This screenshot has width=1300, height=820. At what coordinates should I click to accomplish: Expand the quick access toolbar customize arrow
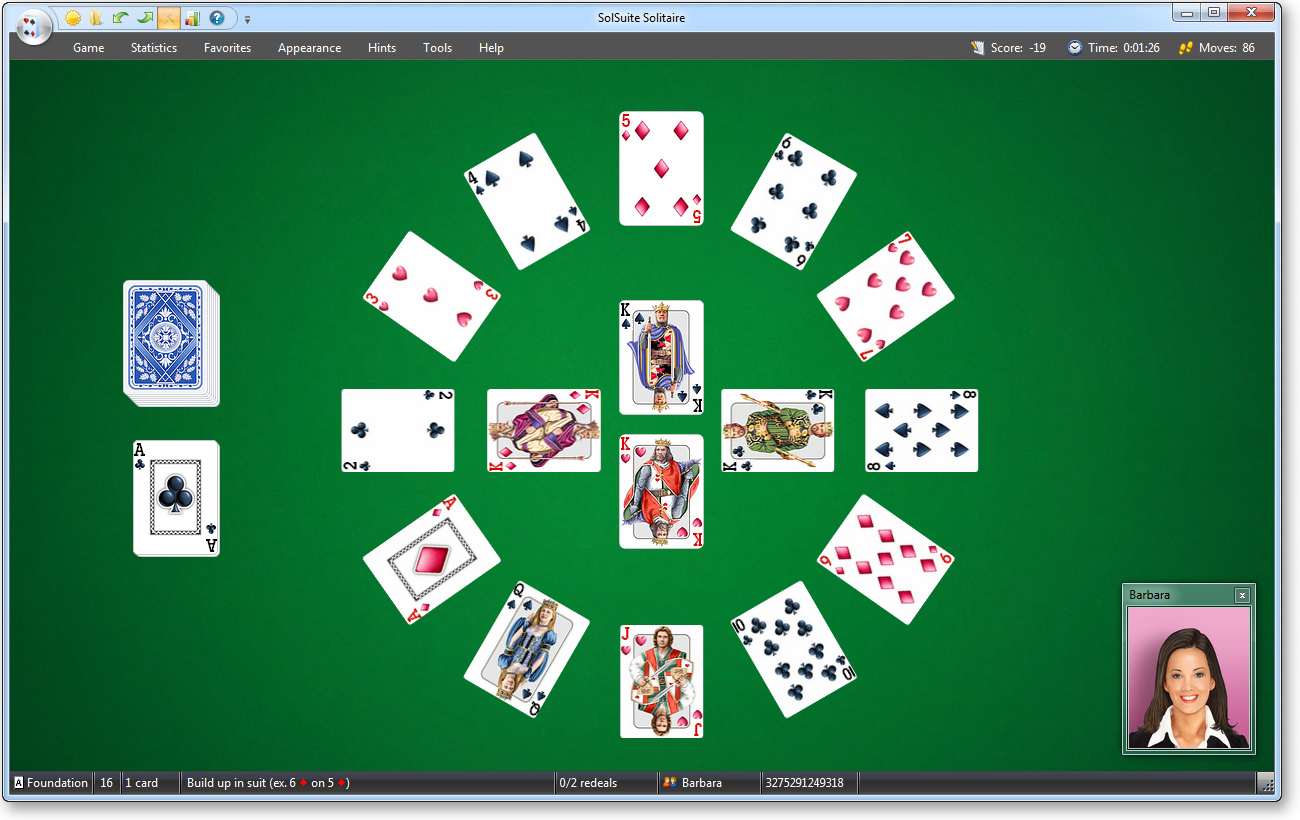pos(247,19)
